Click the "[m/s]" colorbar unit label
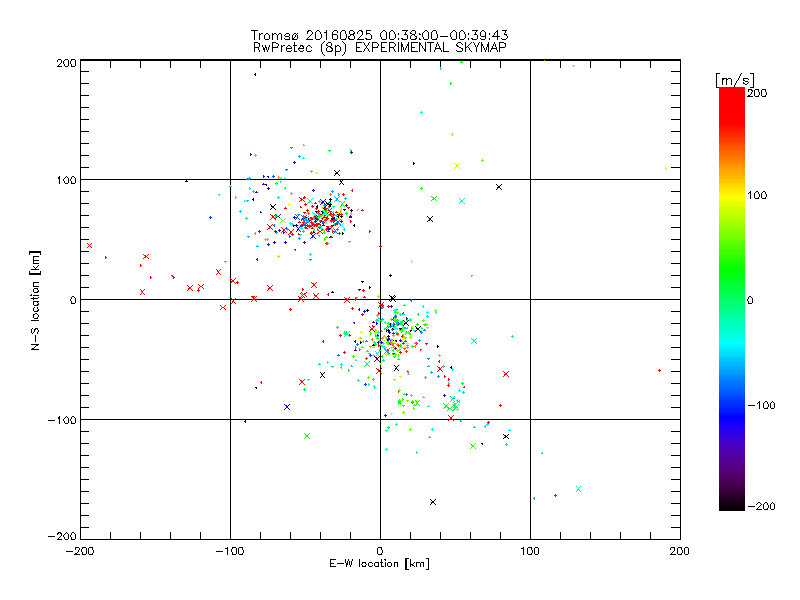The image size is (800, 600). (x=735, y=80)
